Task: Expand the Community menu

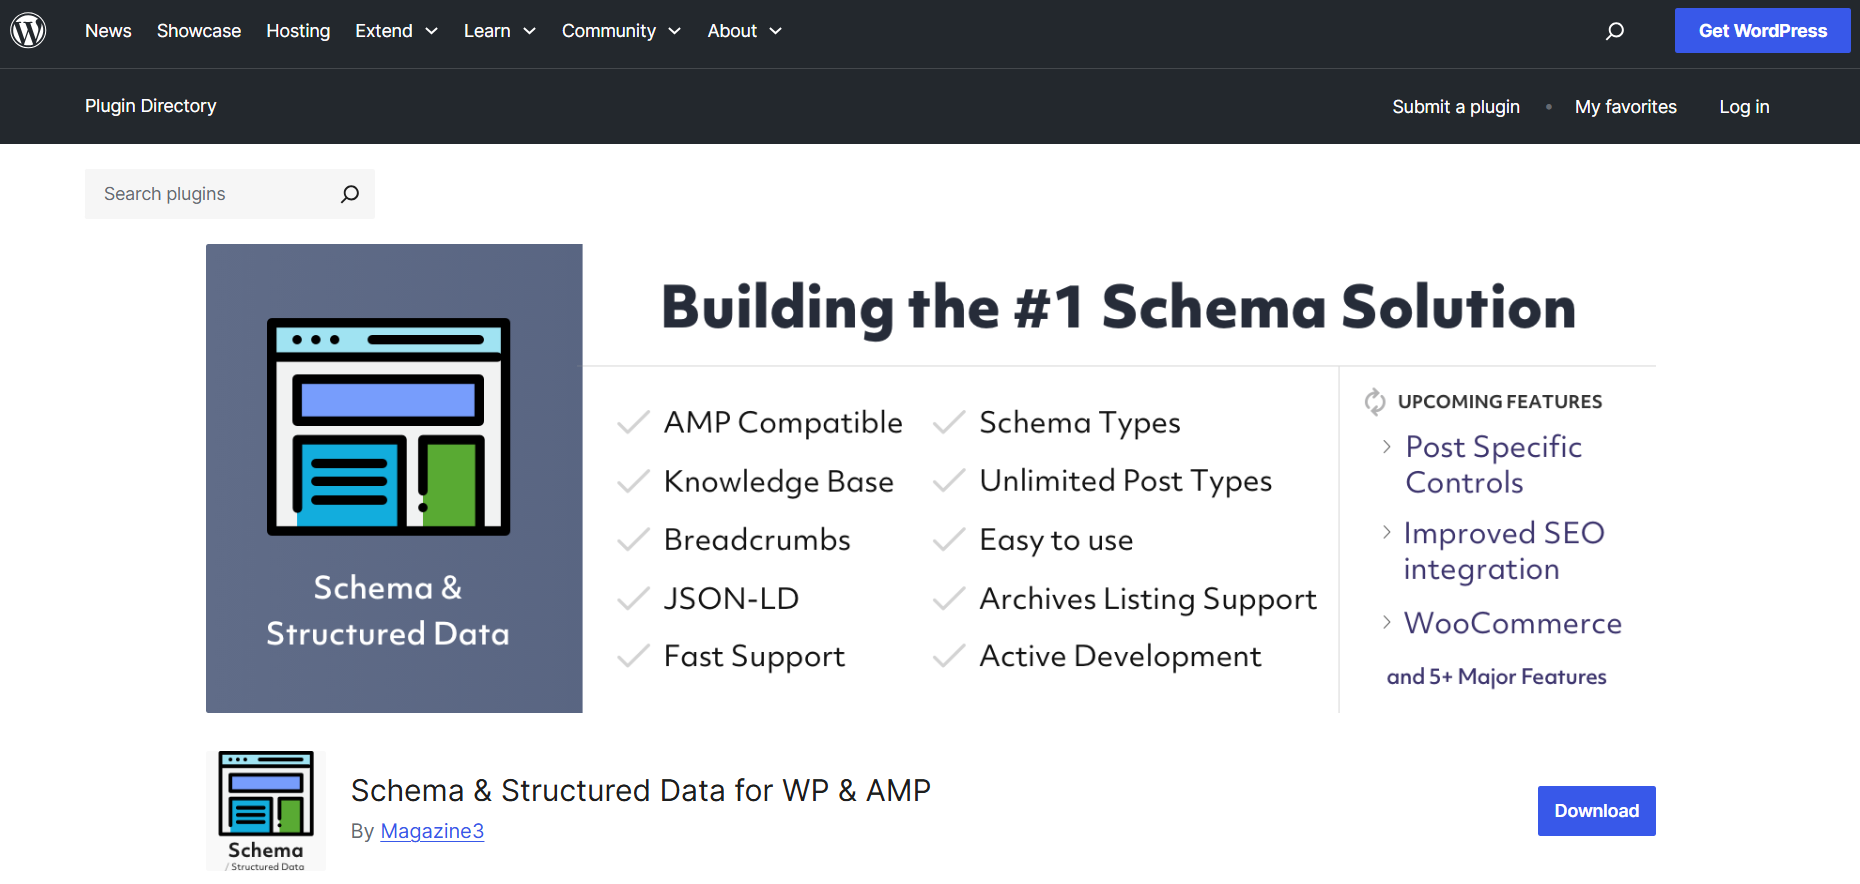Action: [x=621, y=31]
